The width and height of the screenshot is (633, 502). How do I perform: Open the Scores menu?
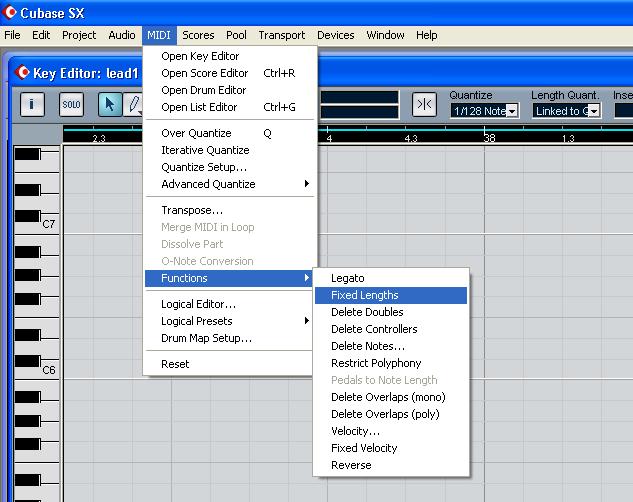click(198, 35)
